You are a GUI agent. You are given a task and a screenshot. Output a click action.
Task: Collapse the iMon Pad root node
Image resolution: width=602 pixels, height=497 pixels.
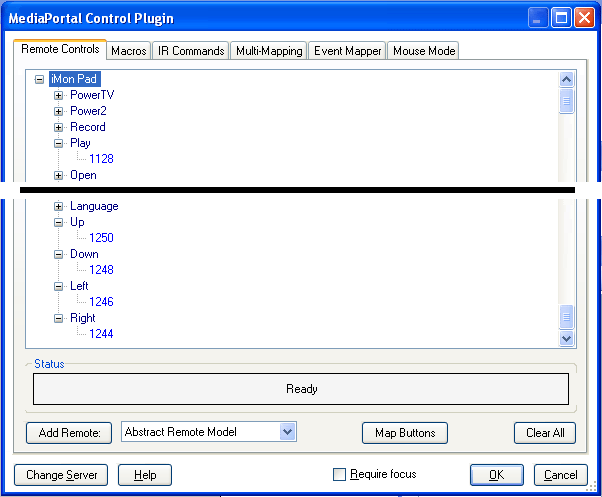pos(39,79)
